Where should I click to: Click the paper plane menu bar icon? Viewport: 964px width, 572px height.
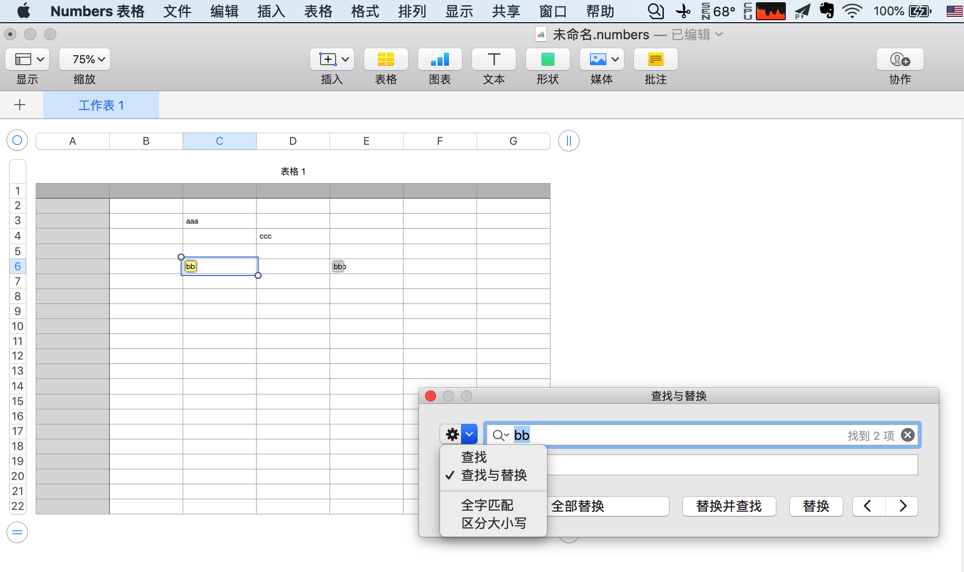coord(802,11)
